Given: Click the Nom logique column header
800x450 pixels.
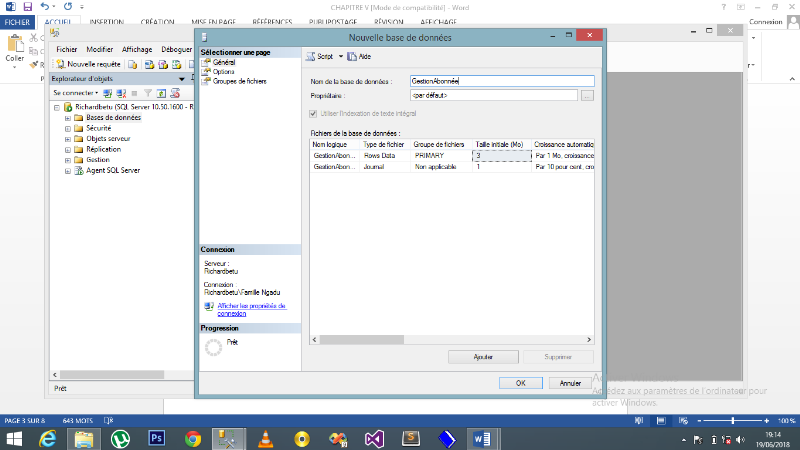Looking at the screenshot, I should point(335,145).
